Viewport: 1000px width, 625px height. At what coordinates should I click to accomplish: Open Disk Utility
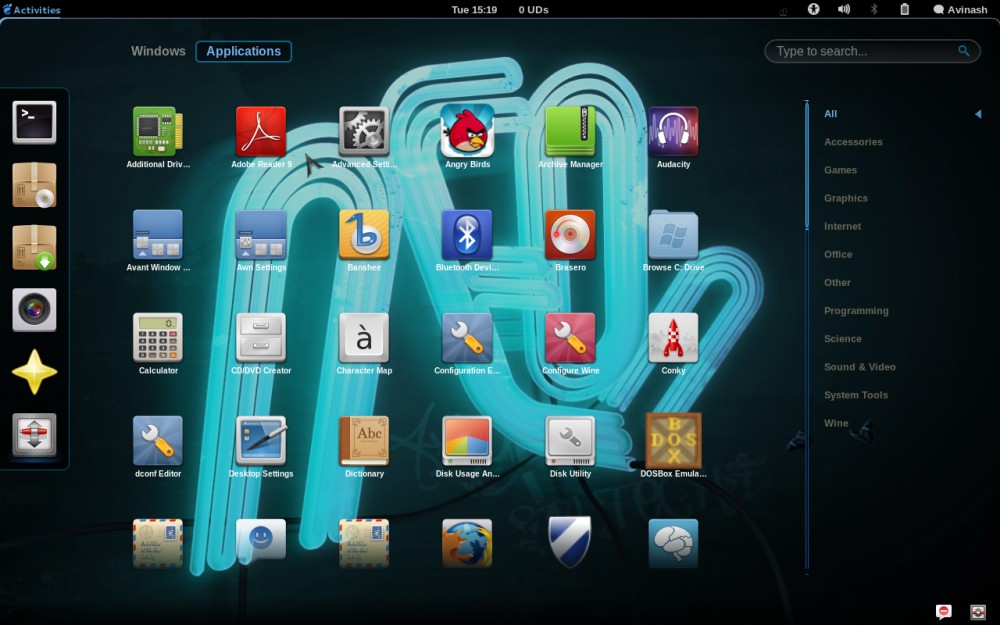(570, 441)
